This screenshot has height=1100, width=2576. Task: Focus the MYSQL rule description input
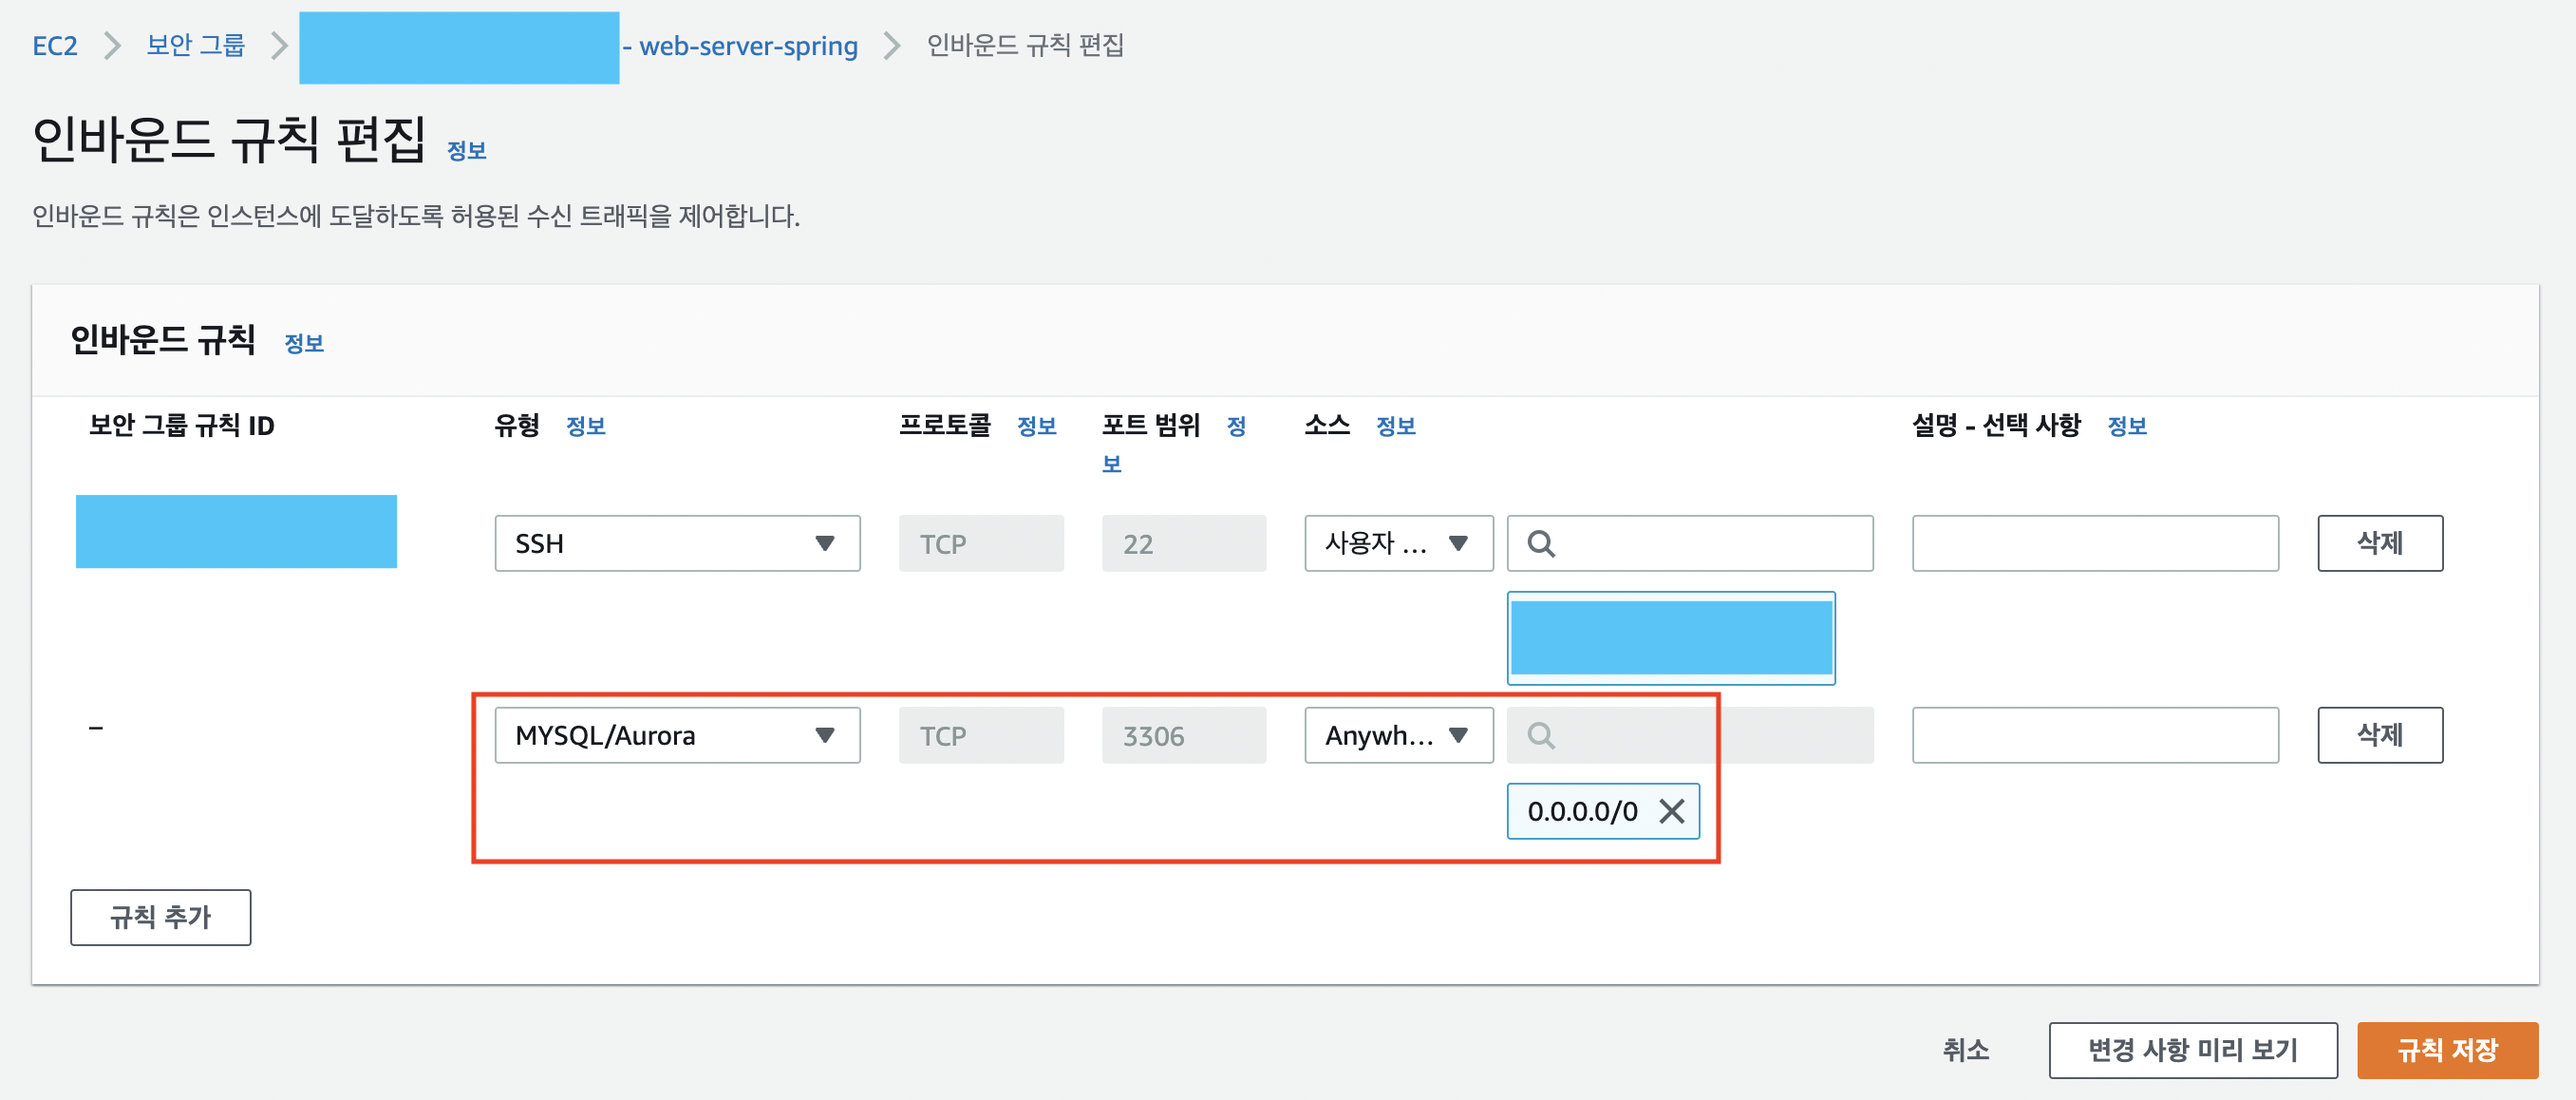2094,736
